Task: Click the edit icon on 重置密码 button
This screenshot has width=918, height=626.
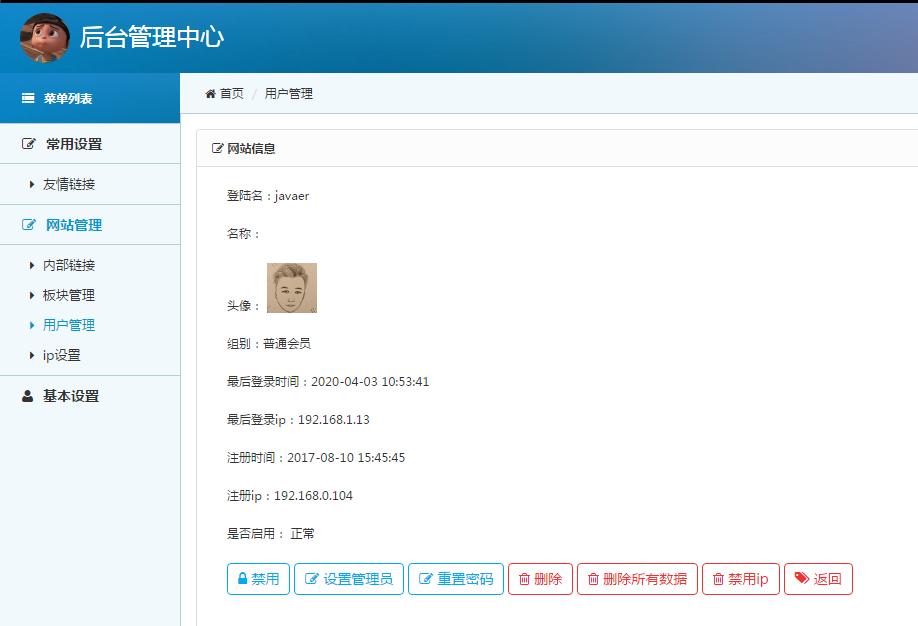Action: (422, 578)
